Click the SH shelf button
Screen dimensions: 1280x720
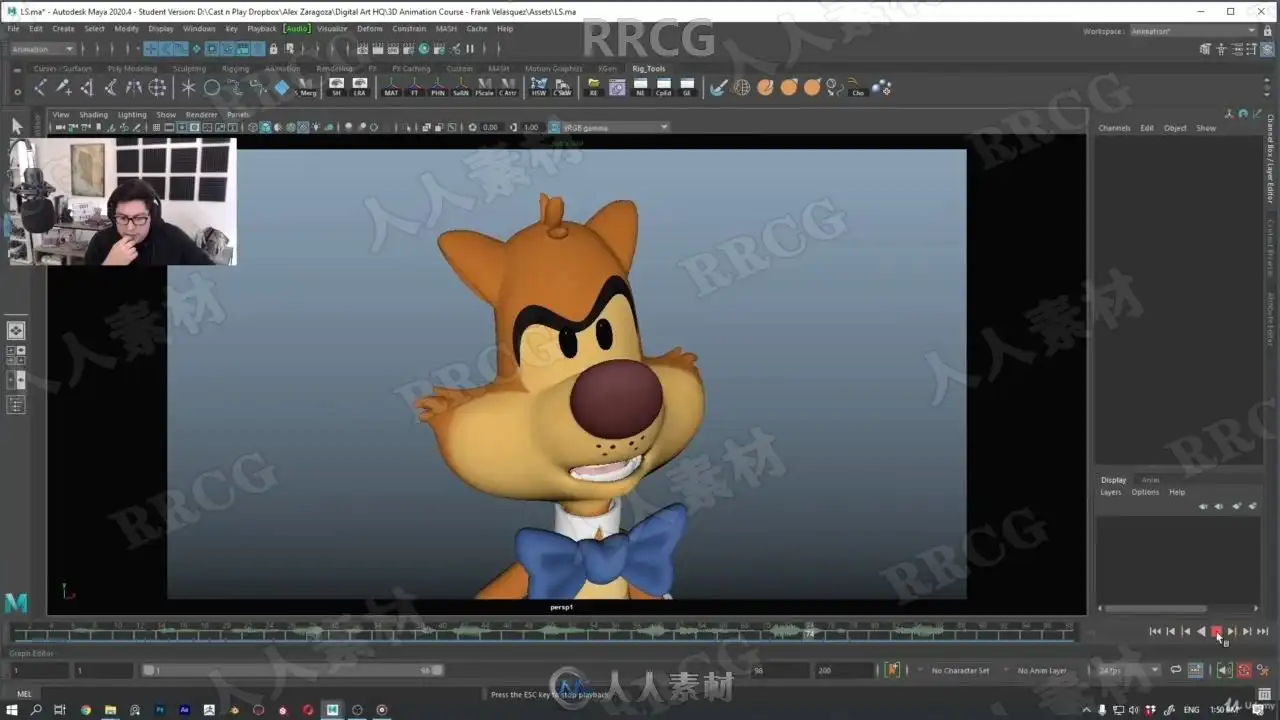tap(336, 87)
